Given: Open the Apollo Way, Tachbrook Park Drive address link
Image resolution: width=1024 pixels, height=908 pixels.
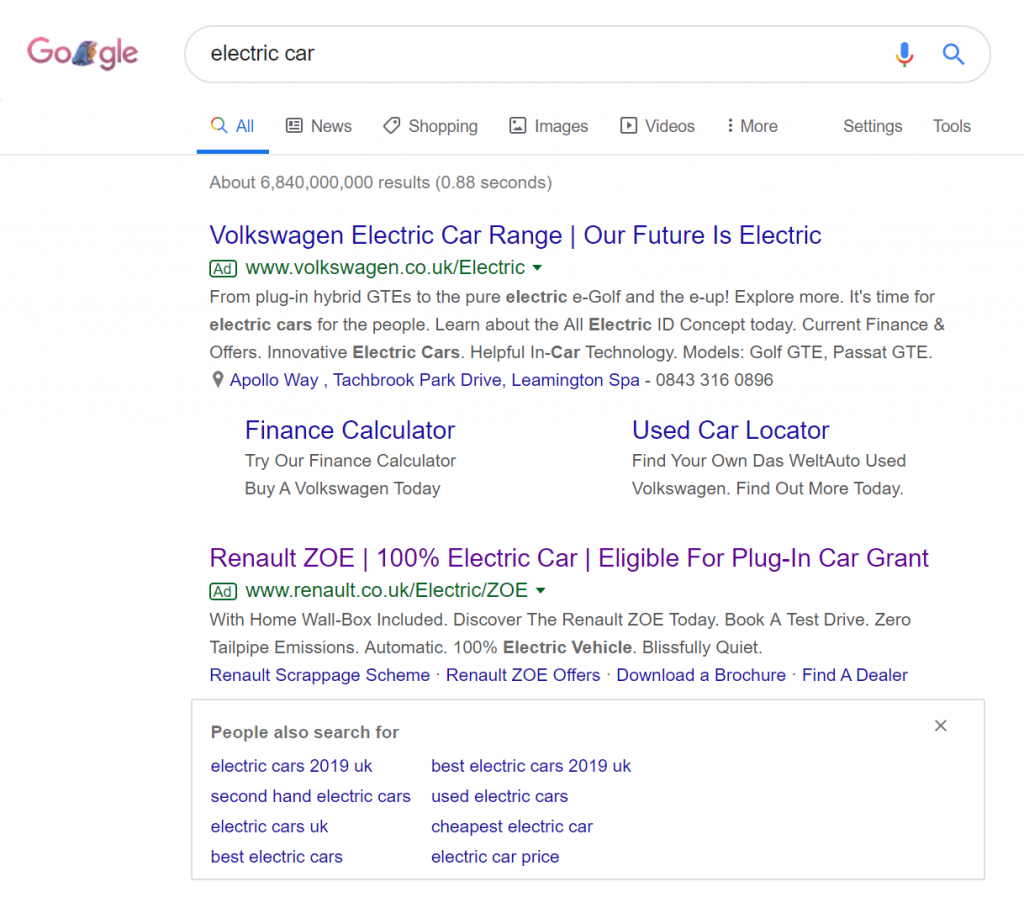Looking at the screenshot, I should 434,380.
